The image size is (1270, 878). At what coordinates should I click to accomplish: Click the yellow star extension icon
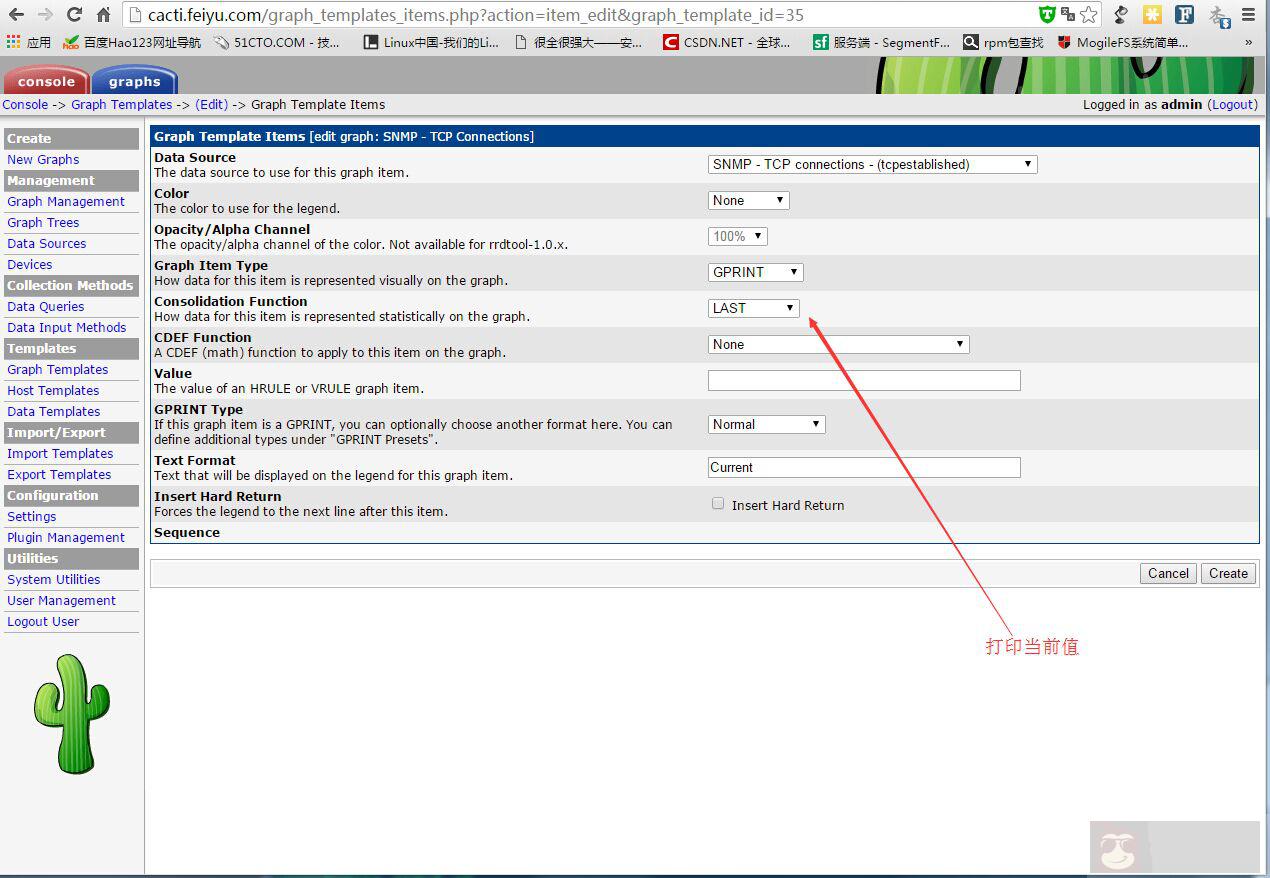click(1152, 15)
